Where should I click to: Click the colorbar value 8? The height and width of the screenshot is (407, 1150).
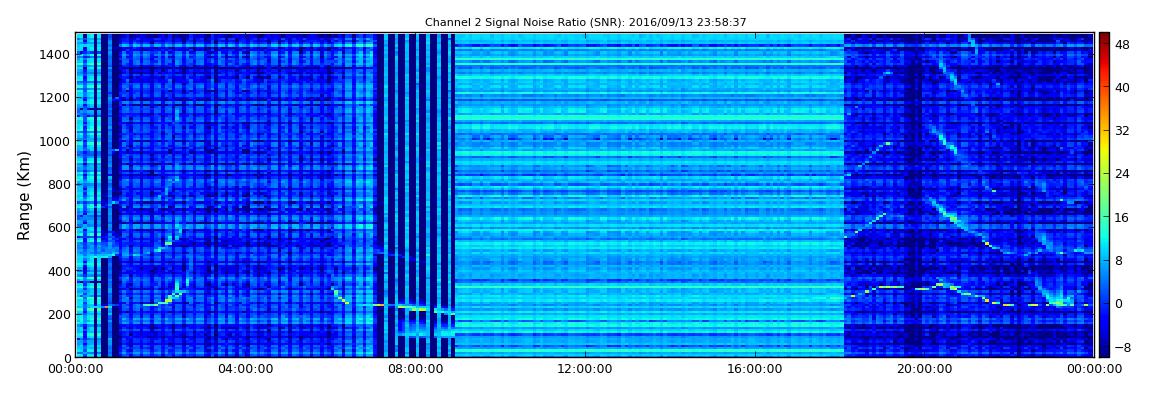click(1119, 260)
